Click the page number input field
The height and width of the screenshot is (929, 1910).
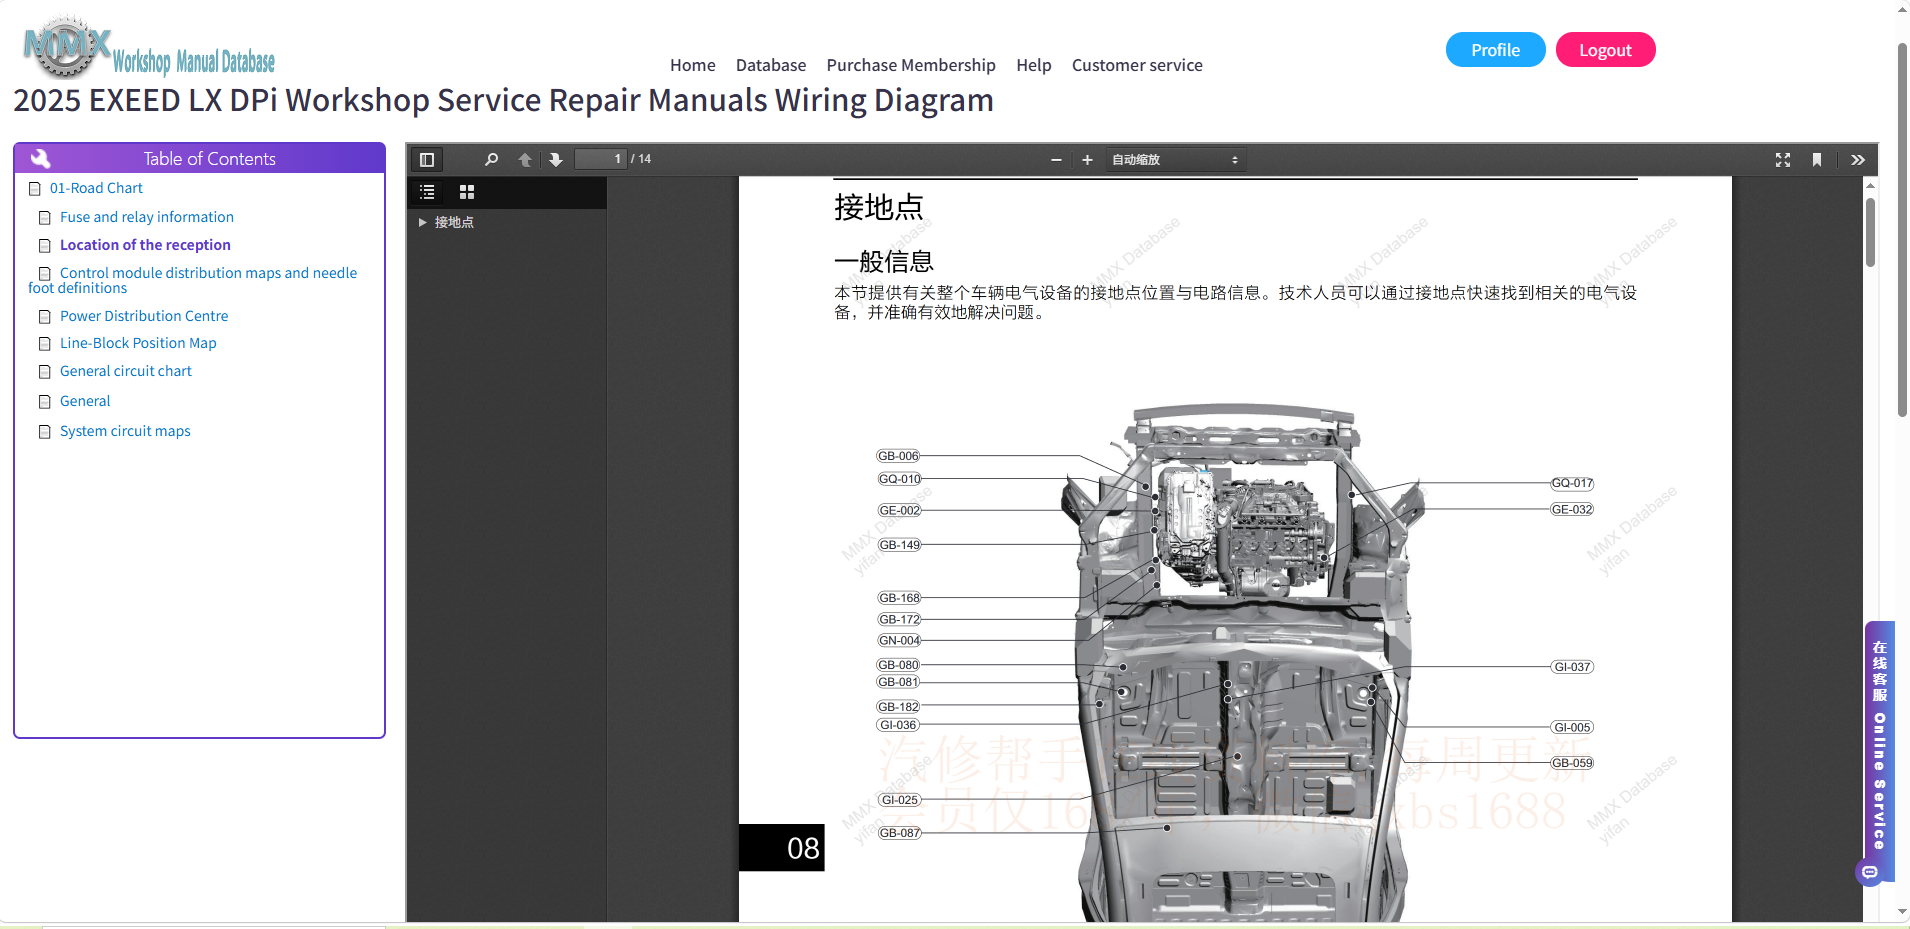[x=601, y=159]
